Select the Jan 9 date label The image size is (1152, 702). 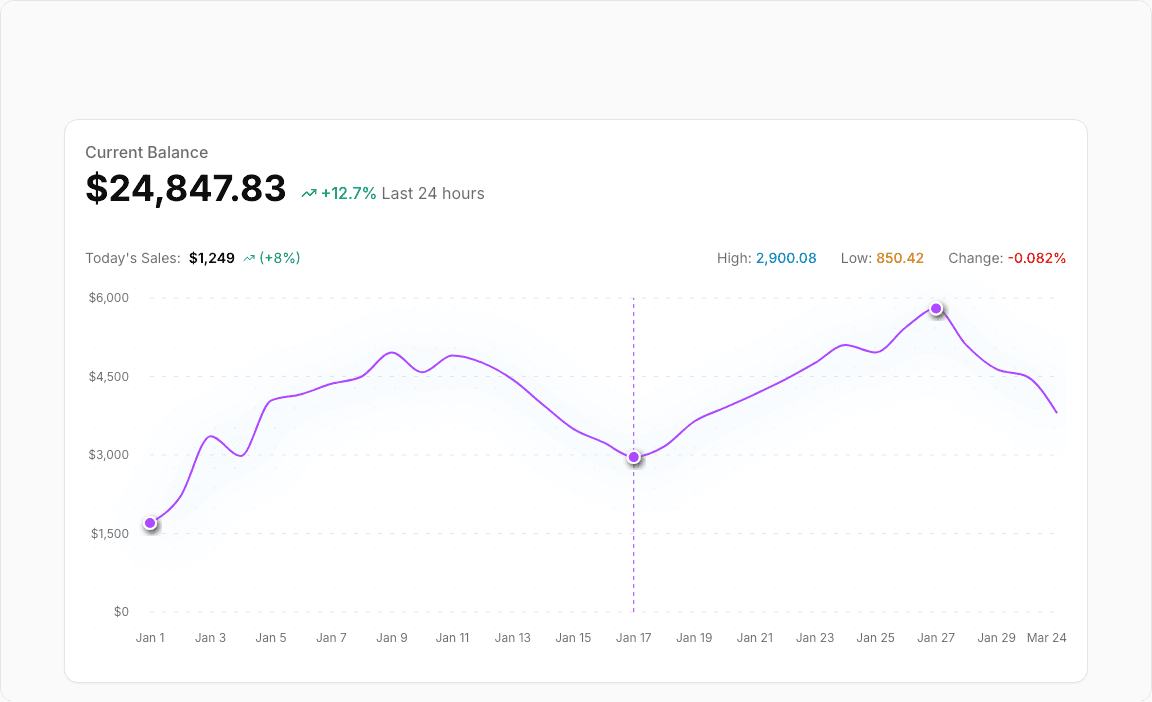click(x=392, y=637)
